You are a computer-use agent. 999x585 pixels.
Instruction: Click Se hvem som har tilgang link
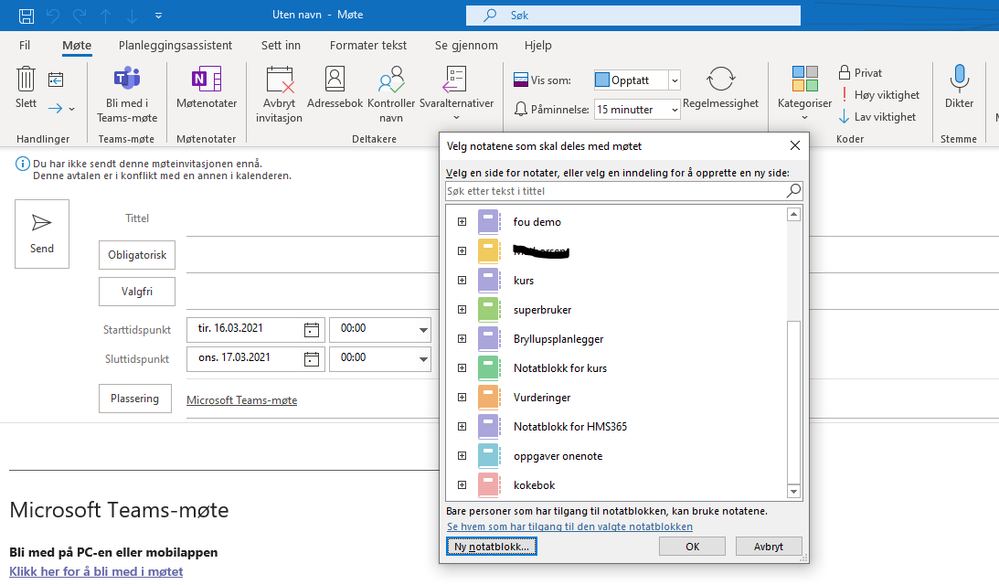click(570, 526)
